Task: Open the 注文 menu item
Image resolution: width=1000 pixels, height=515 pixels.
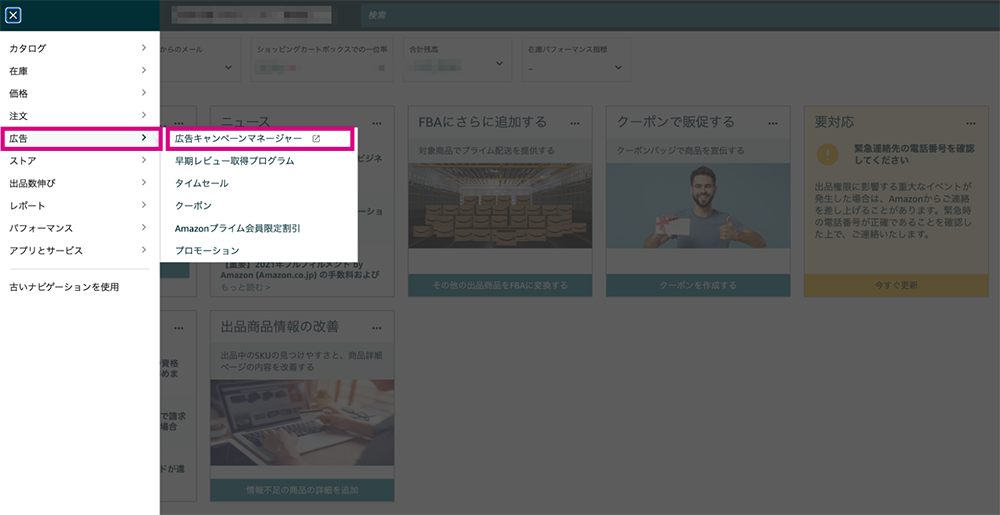Action: click(x=79, y=116)
